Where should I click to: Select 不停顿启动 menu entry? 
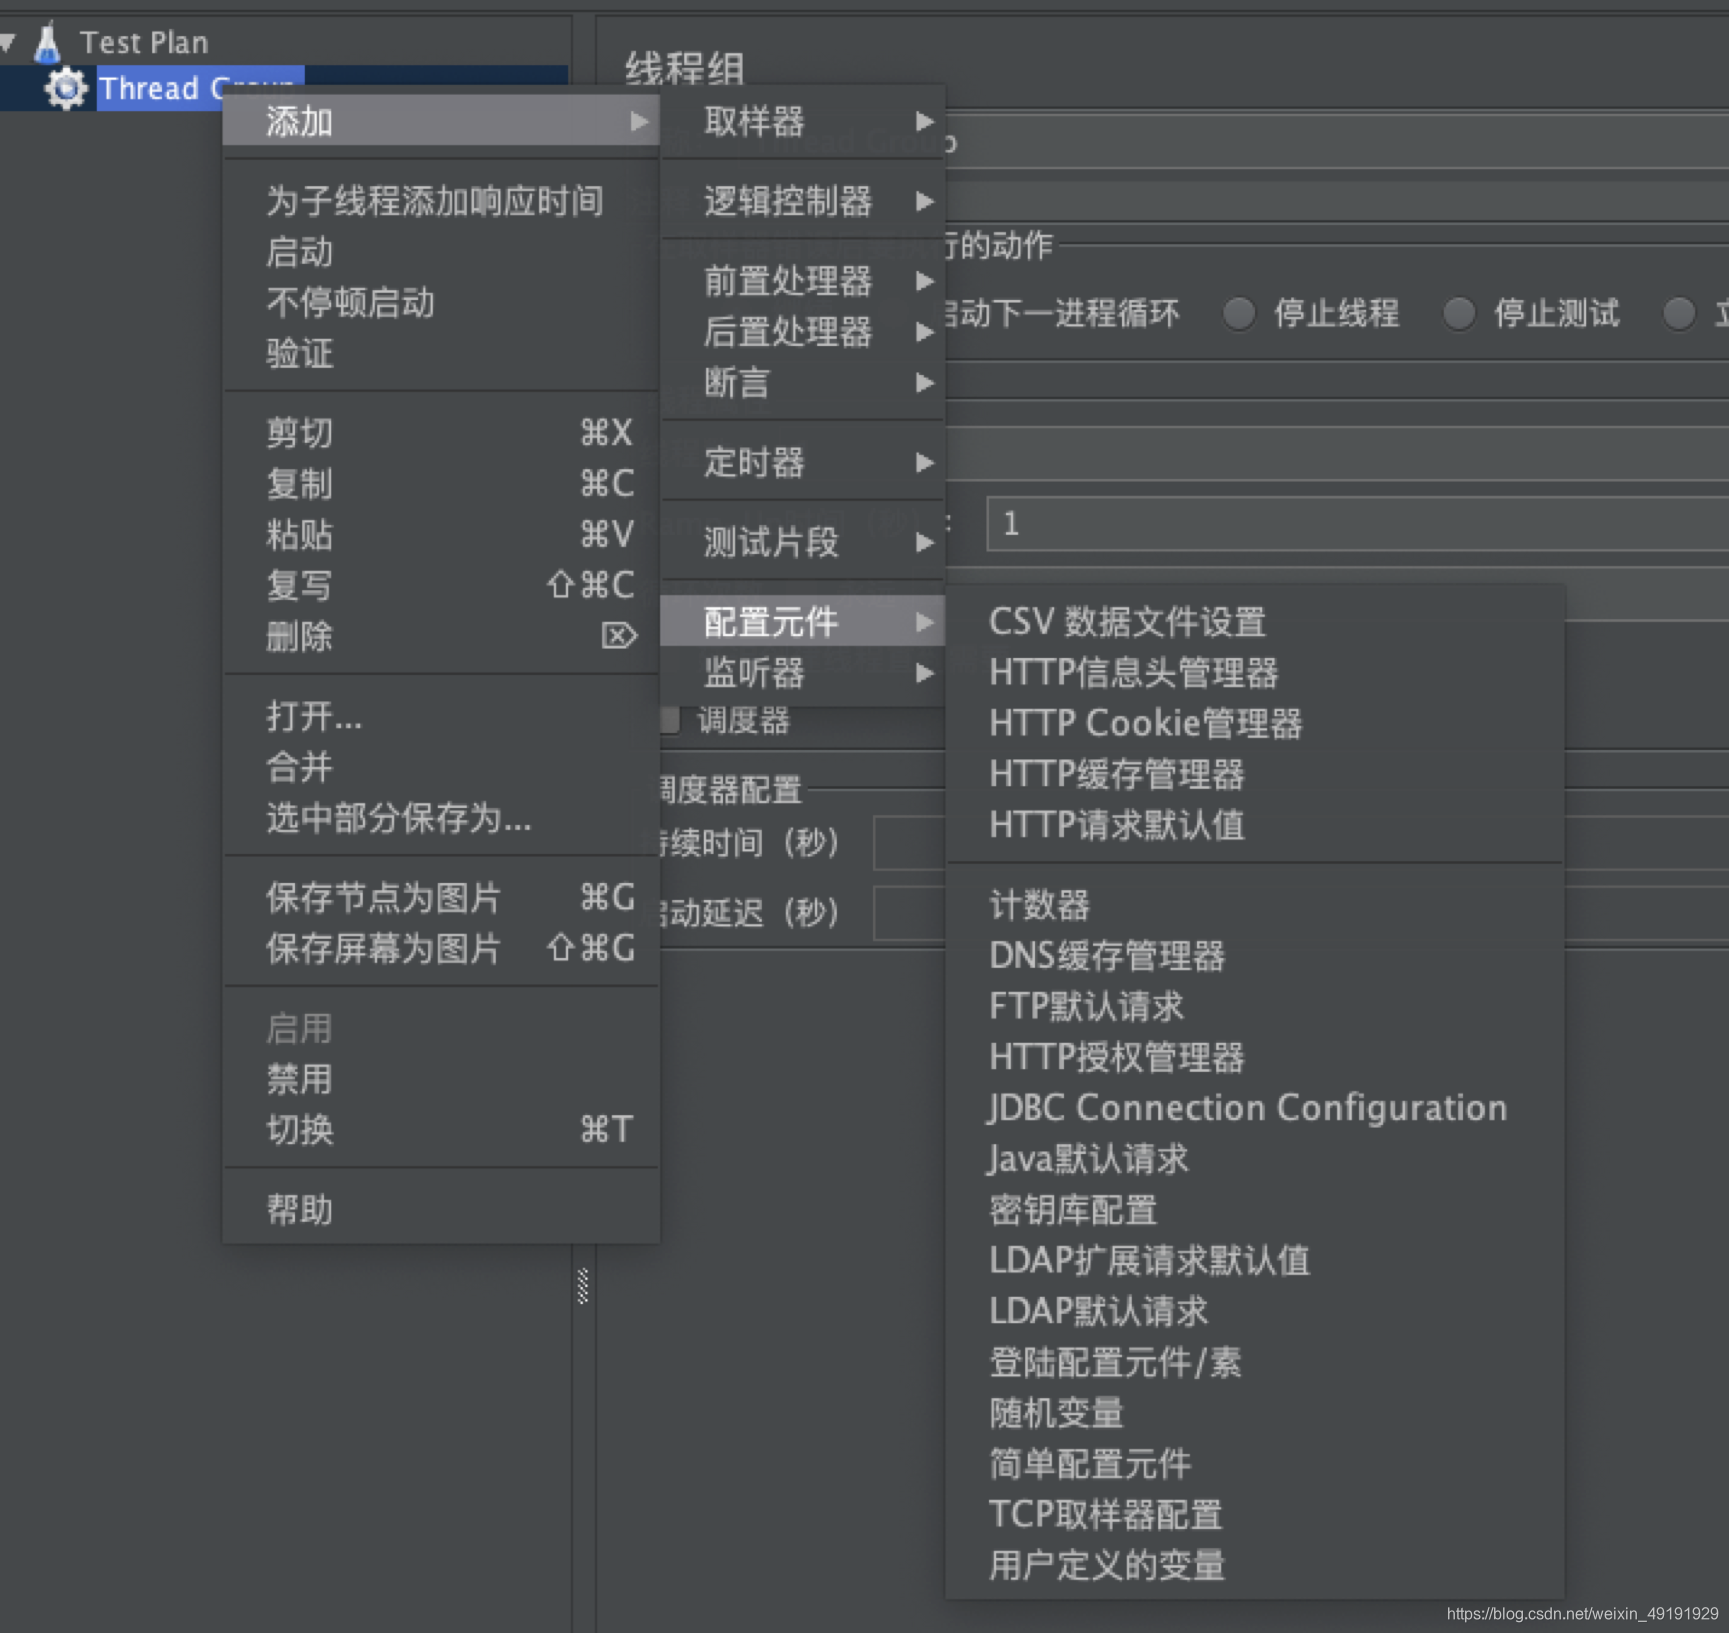point(441,302)
